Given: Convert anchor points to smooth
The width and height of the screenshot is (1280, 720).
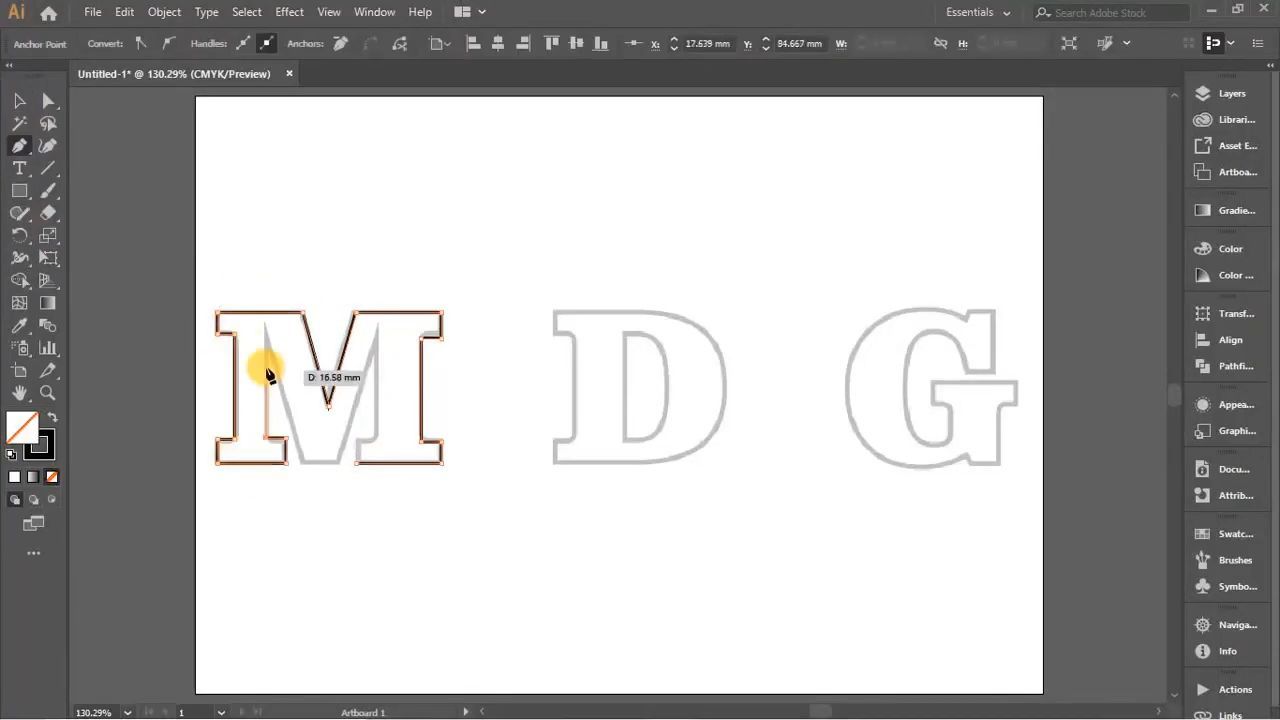Looking at the screenshot, I should [x=167, y=43].
